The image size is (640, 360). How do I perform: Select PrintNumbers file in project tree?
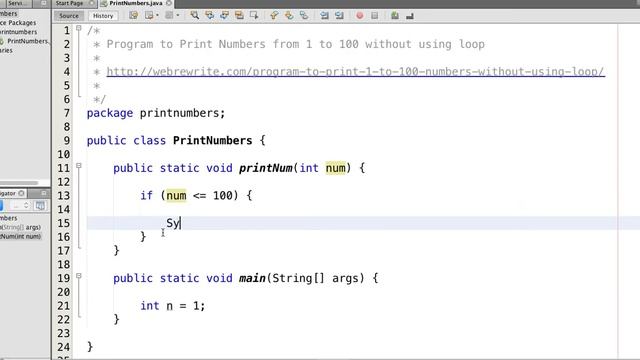click(27, 41)
